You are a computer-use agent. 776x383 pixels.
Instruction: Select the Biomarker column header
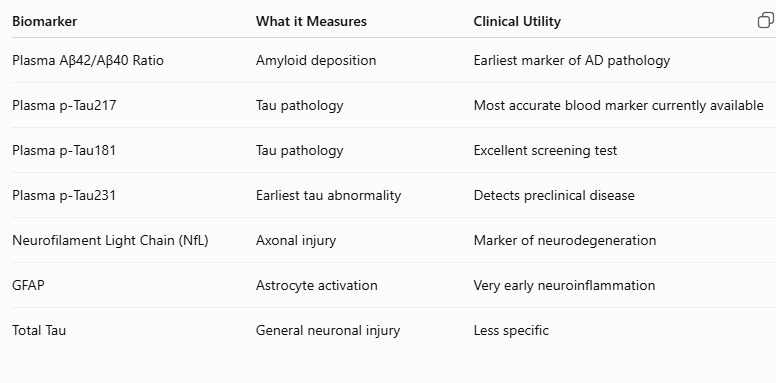45,21
